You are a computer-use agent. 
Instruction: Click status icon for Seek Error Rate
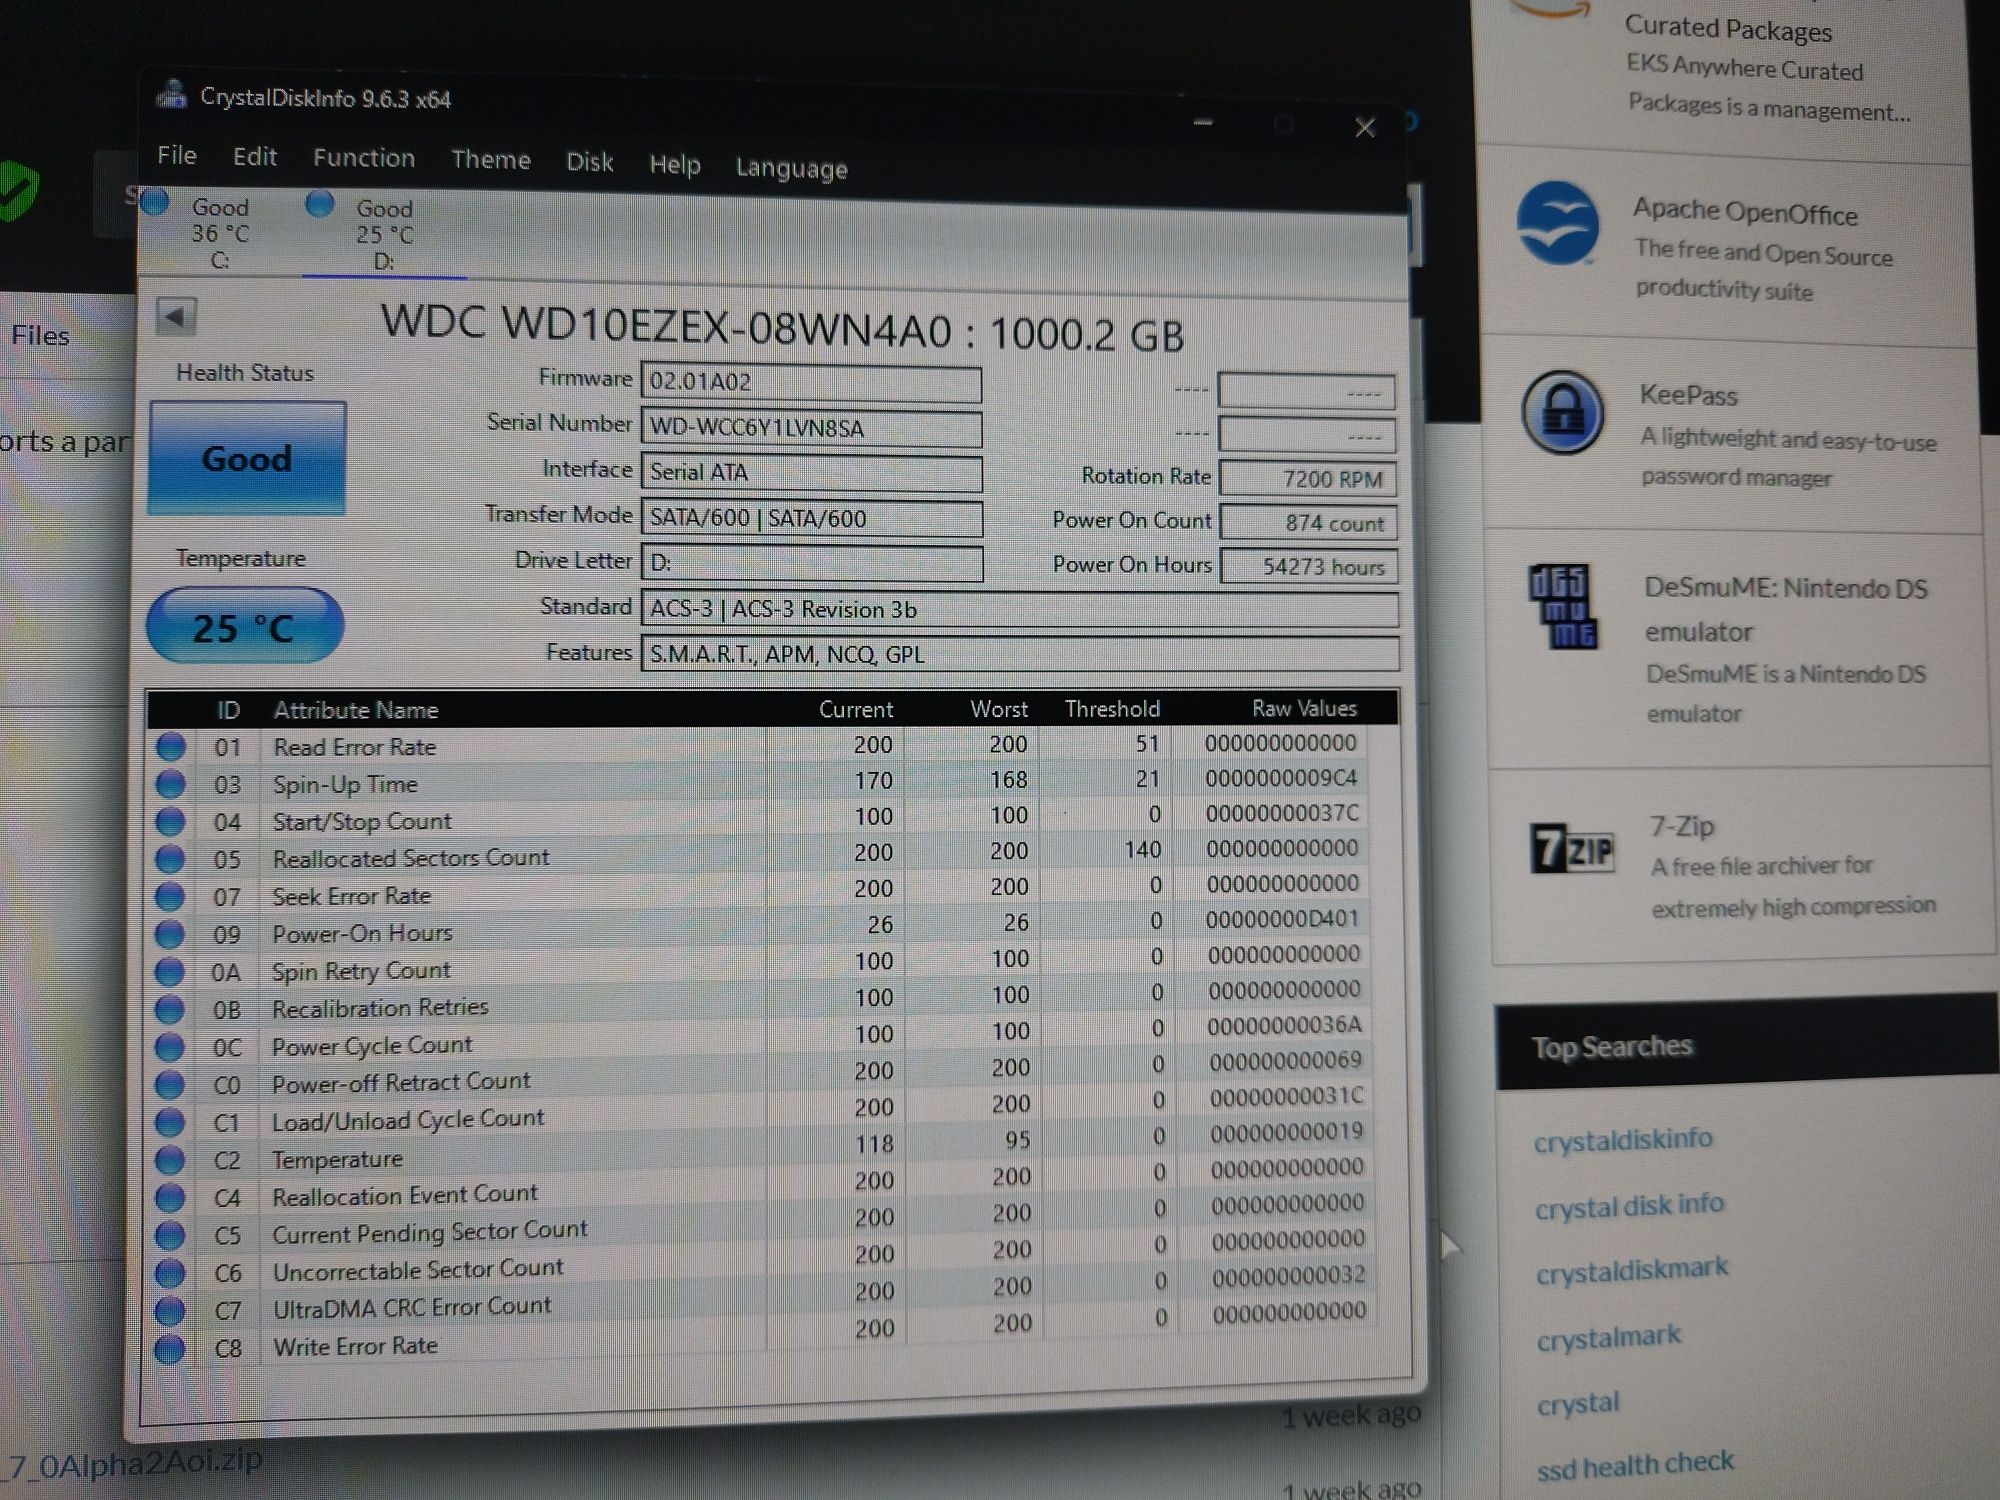coord(170,896)
